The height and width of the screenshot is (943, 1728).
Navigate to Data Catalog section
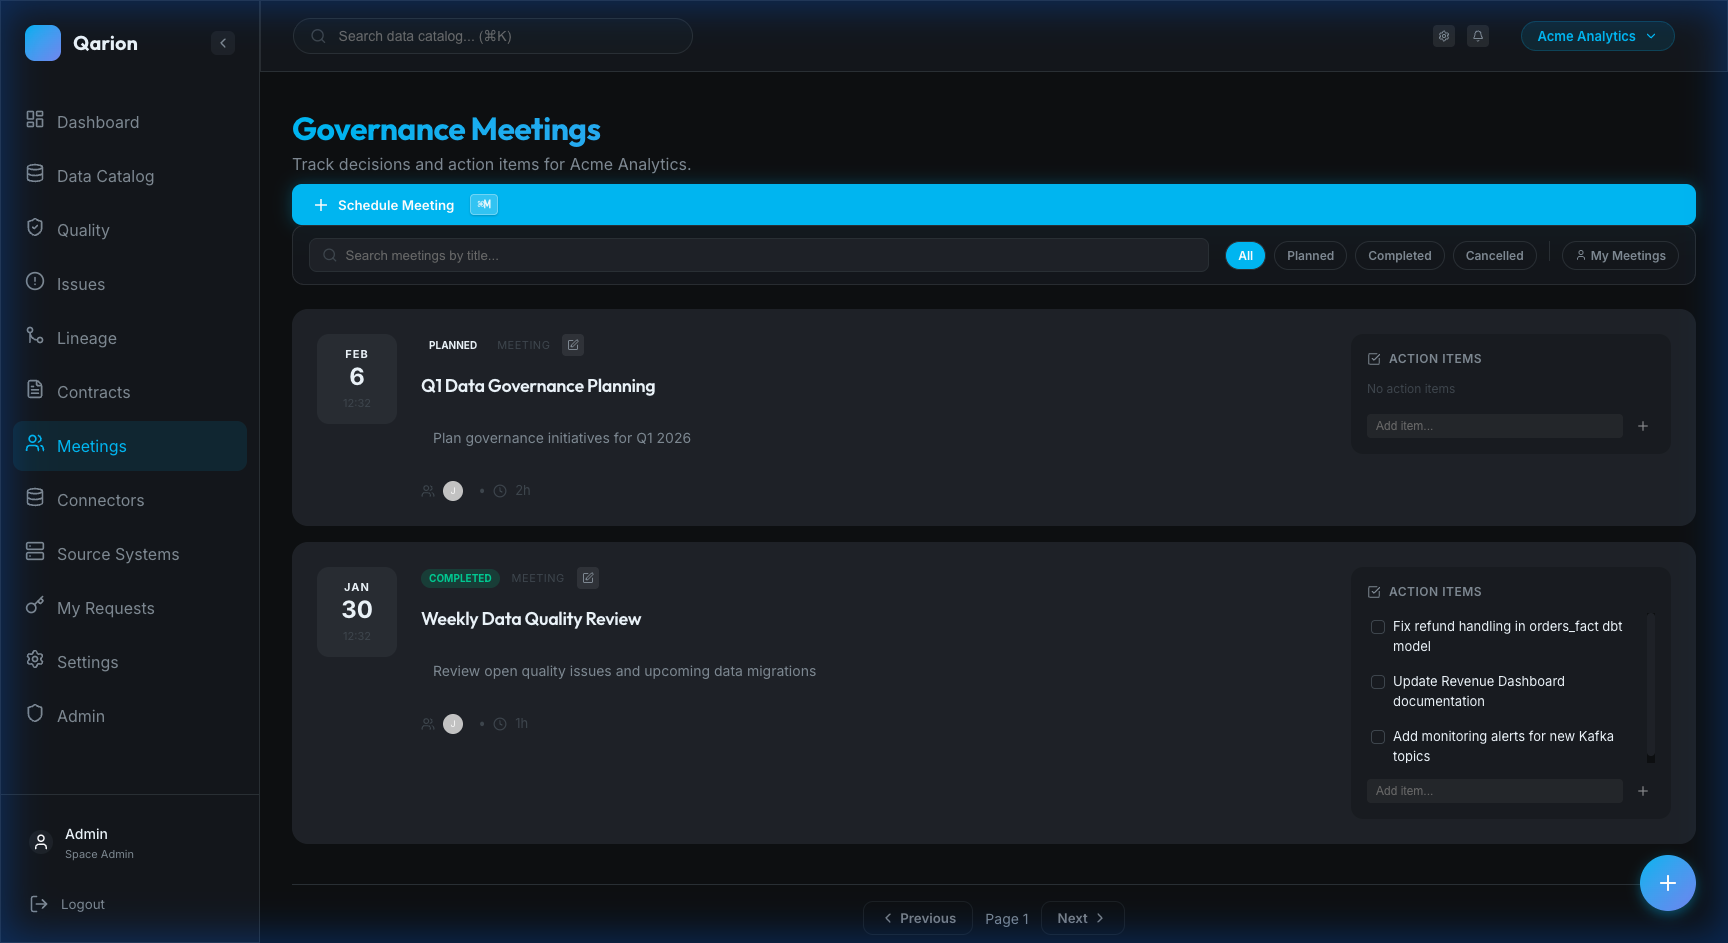coord(105,176)
